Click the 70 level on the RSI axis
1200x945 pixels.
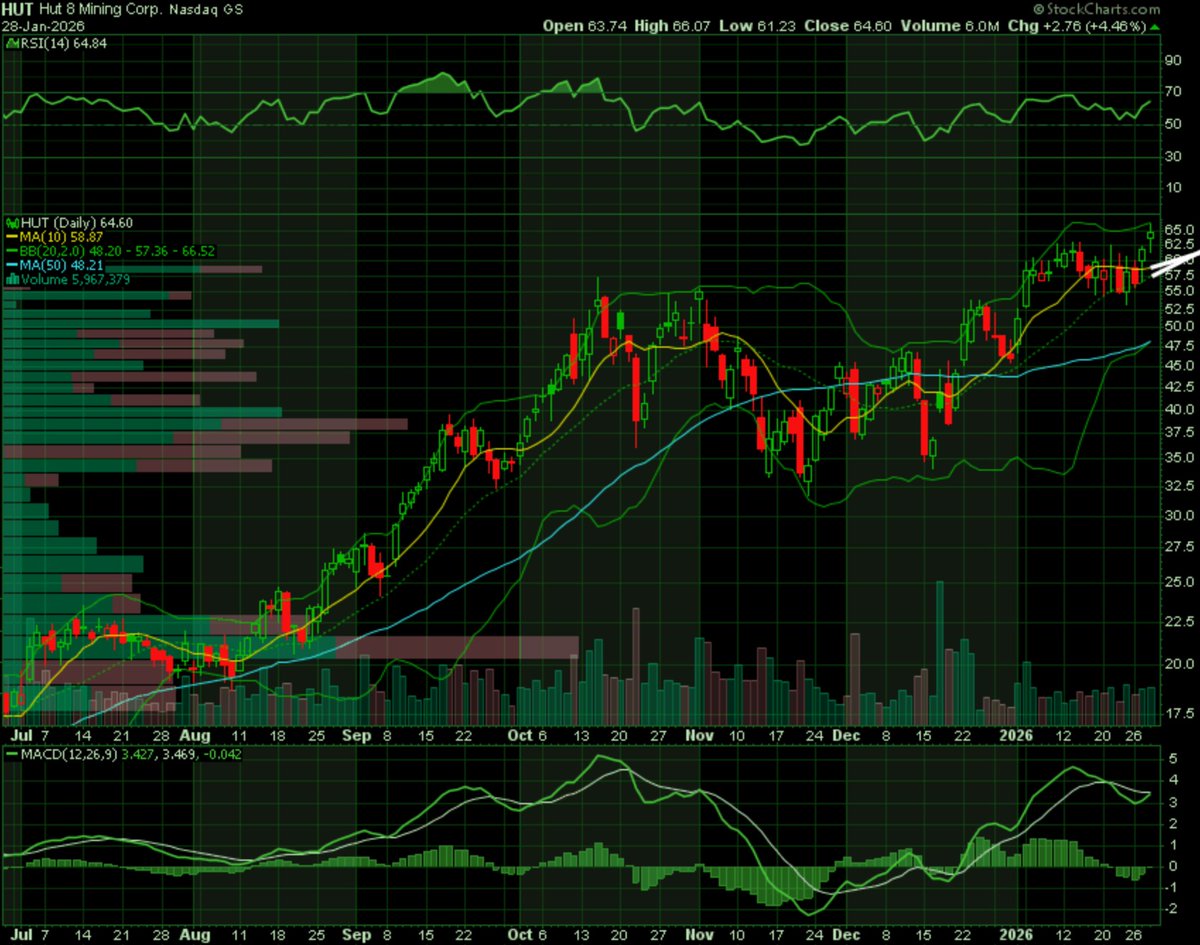click(1172, 92)
